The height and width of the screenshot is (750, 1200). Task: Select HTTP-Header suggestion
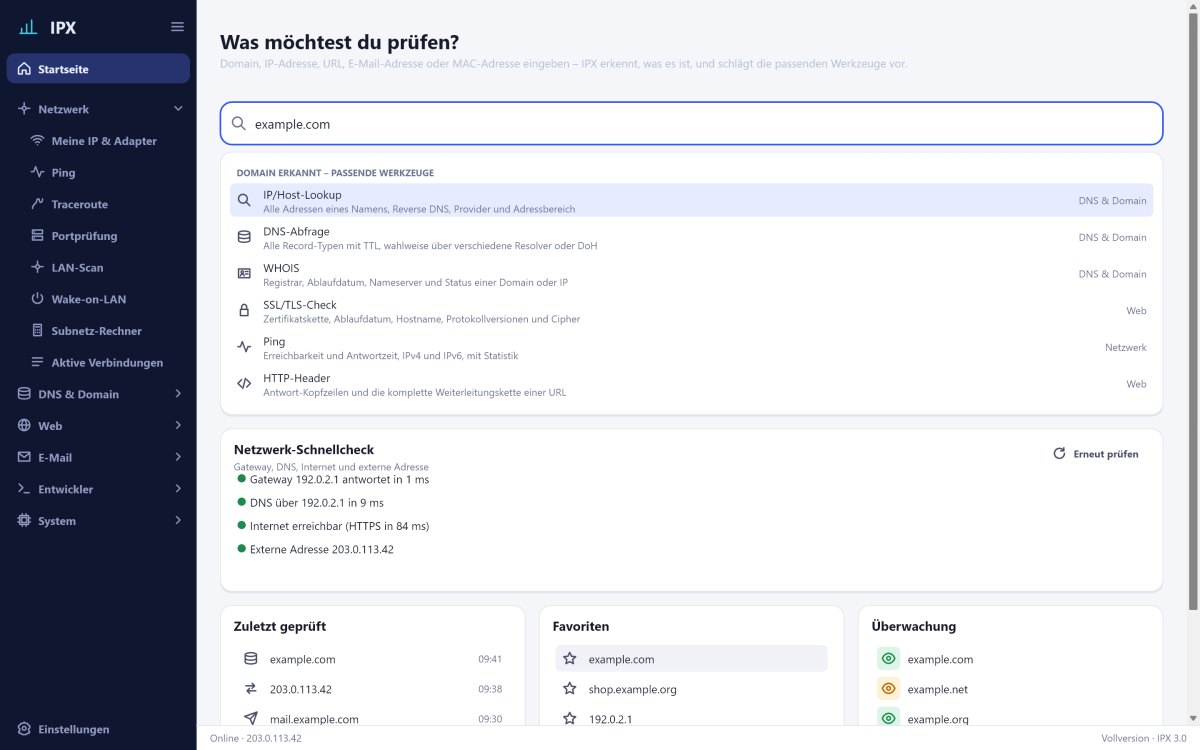coord(691,384)
